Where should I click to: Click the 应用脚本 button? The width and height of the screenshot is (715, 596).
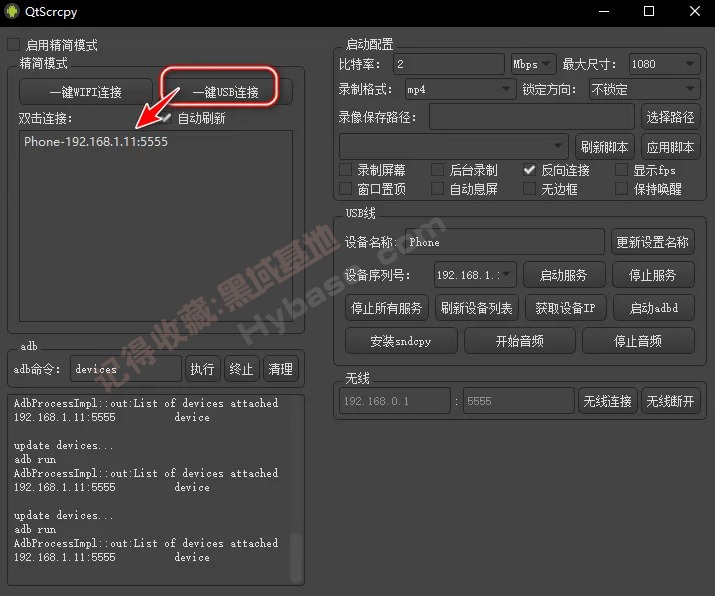pyautogui.click(x=670, y=147)
